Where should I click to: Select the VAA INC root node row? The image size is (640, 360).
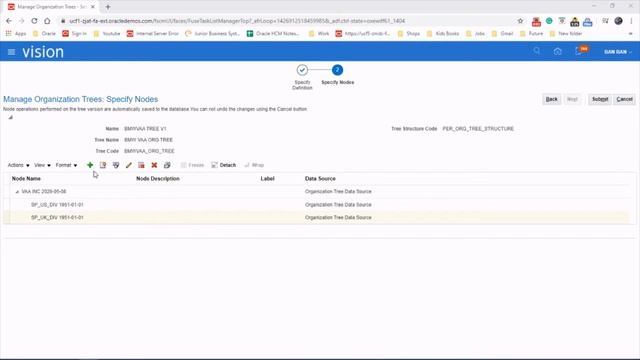click(320, 191)
